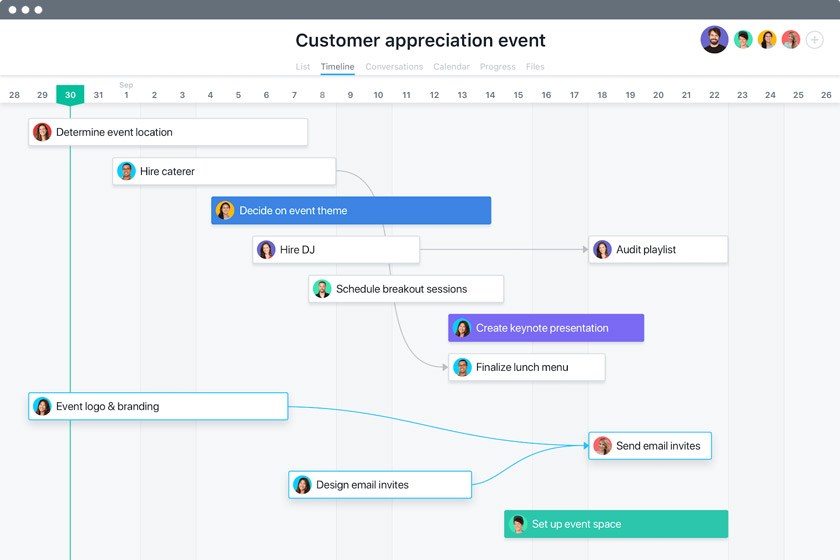Image resolution: width=840 pixels, height=560 pixels.
Task: Click the add member plus icon
Action: click(815, 40)
